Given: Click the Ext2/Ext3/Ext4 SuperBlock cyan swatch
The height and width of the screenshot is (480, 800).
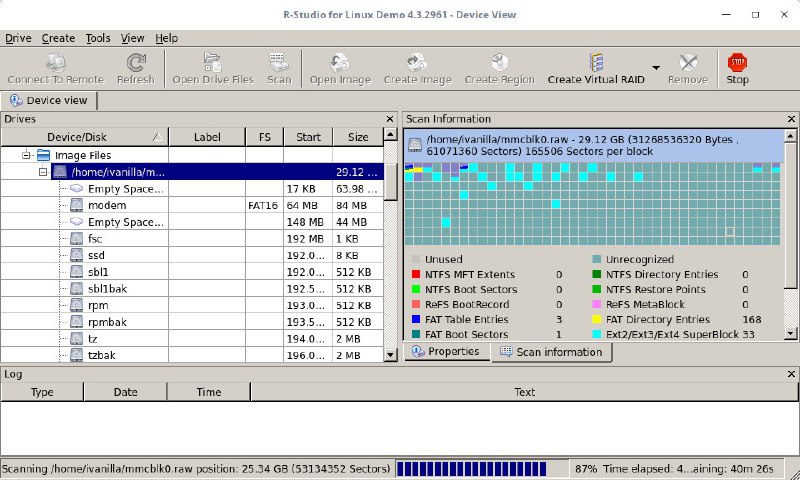Looking at the screenshot, I should click(x=596, y=334).
